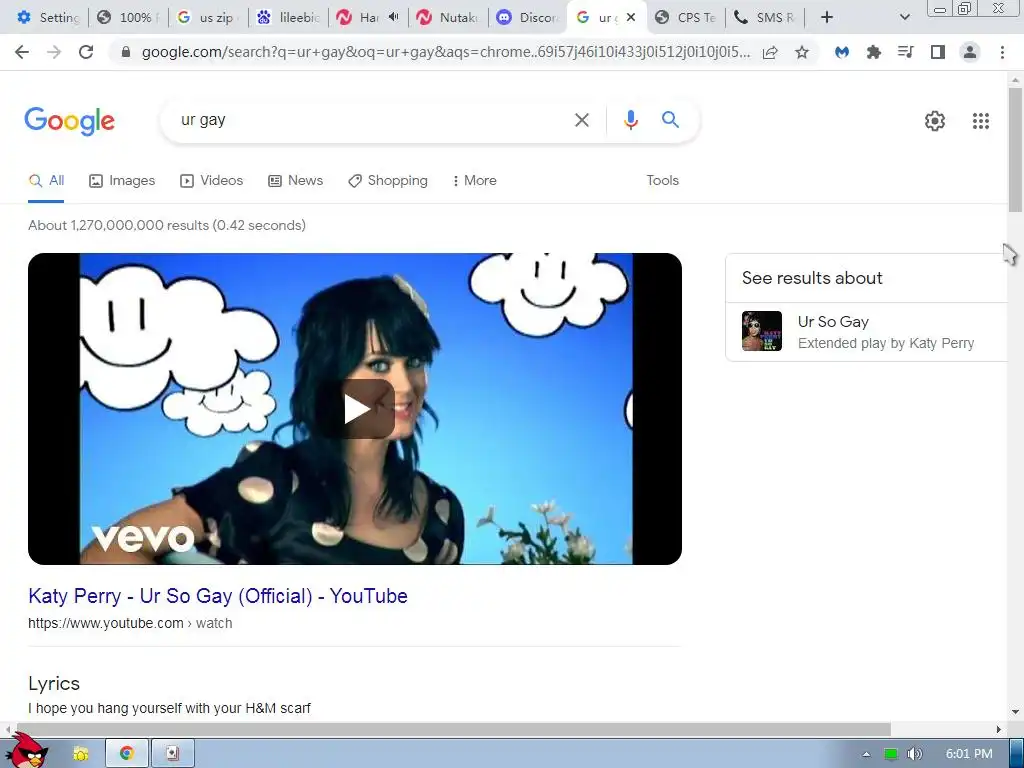The image size is (1024, 768).
Task: Click the Ur So Gay album thumbnail
Action: [x=761, y=331]
